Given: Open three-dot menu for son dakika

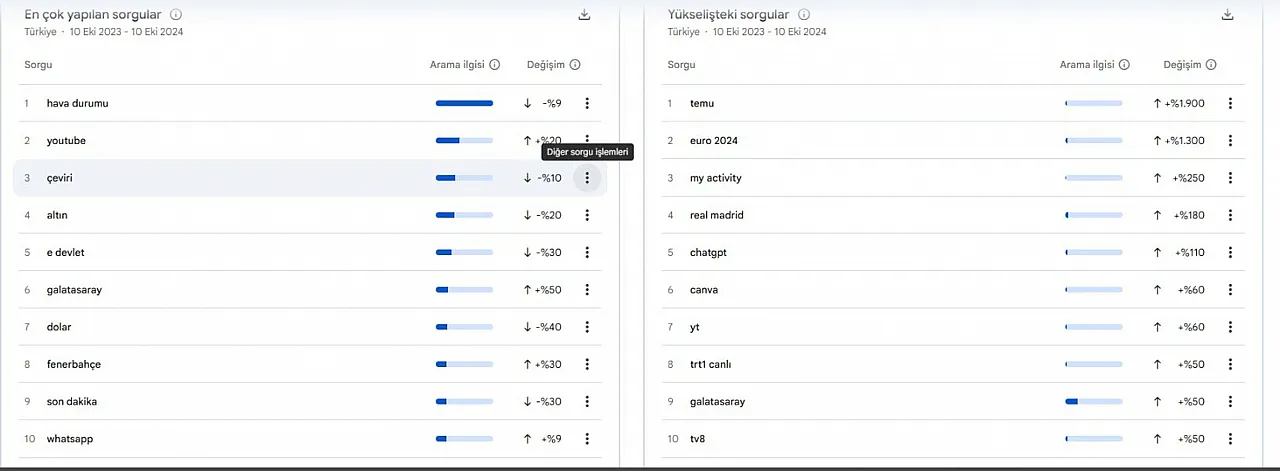Looking at the screenshot, I should (587, 401).
